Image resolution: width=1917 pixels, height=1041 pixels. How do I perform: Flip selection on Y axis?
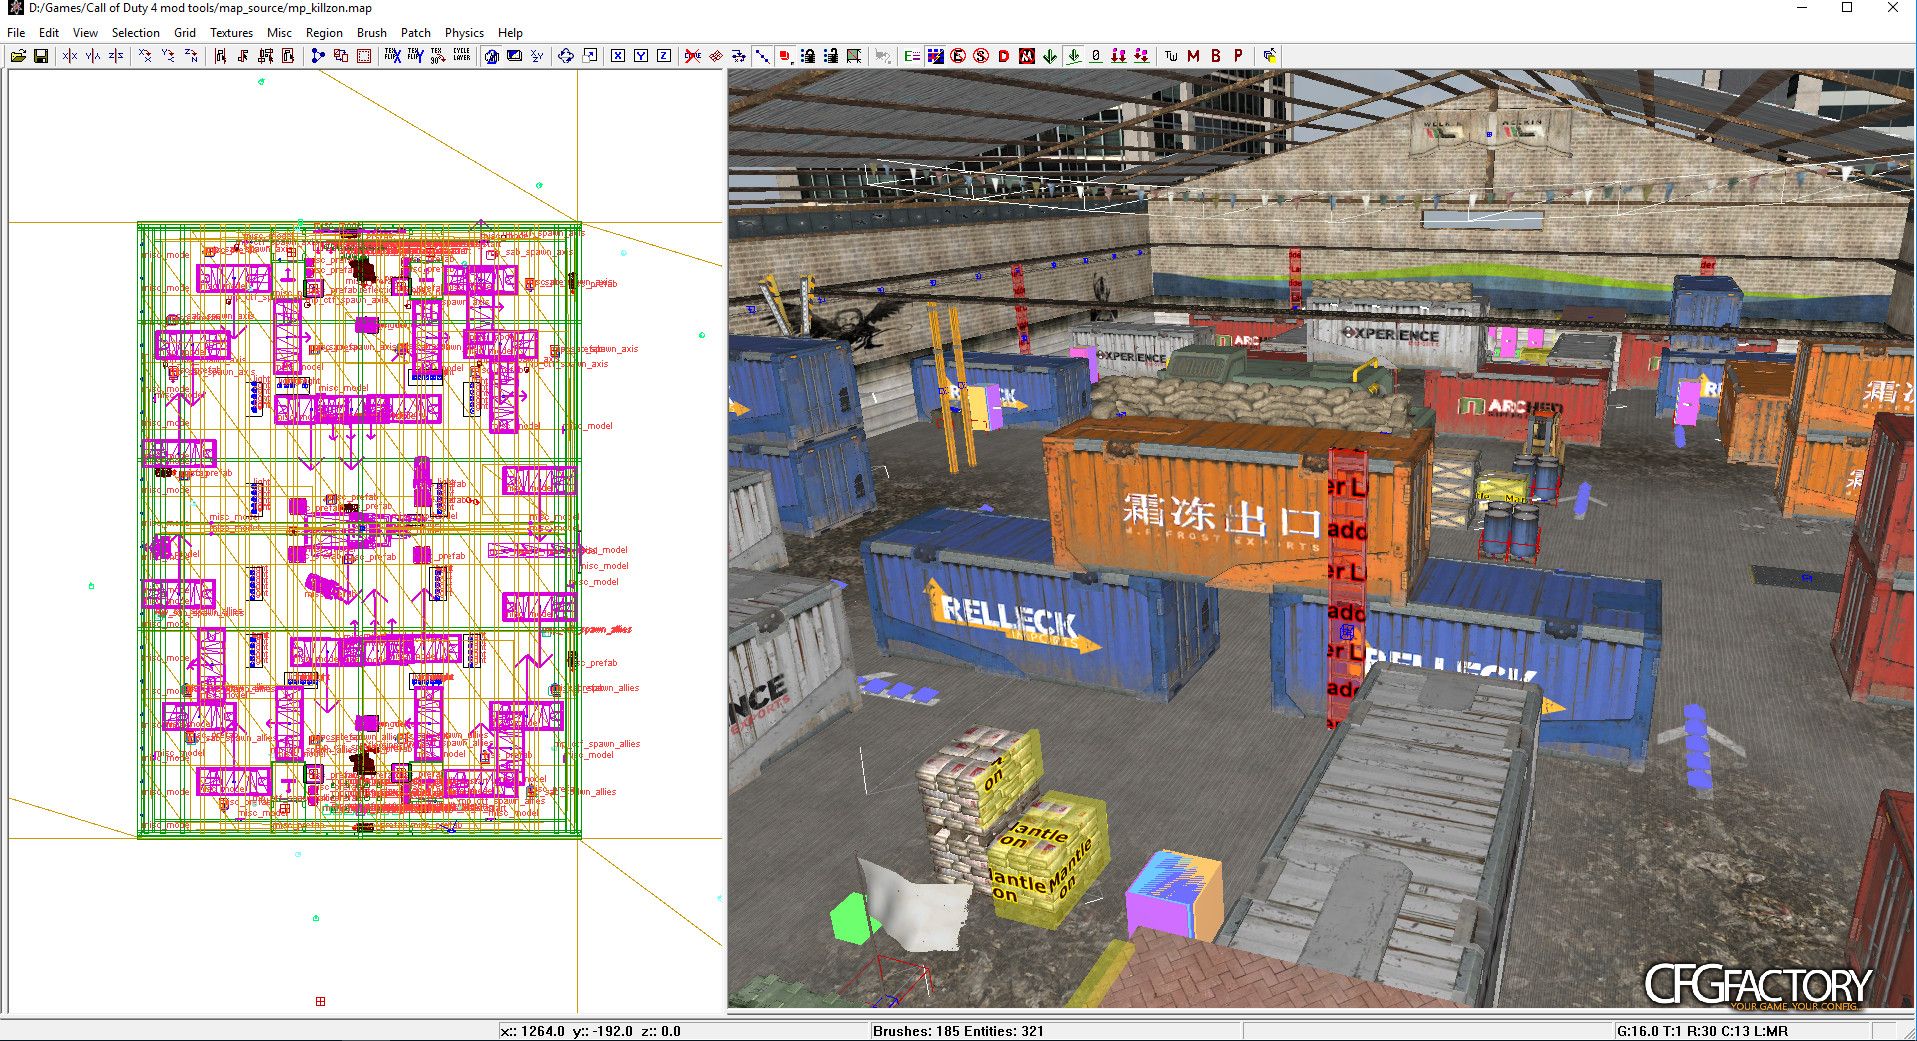93,56
